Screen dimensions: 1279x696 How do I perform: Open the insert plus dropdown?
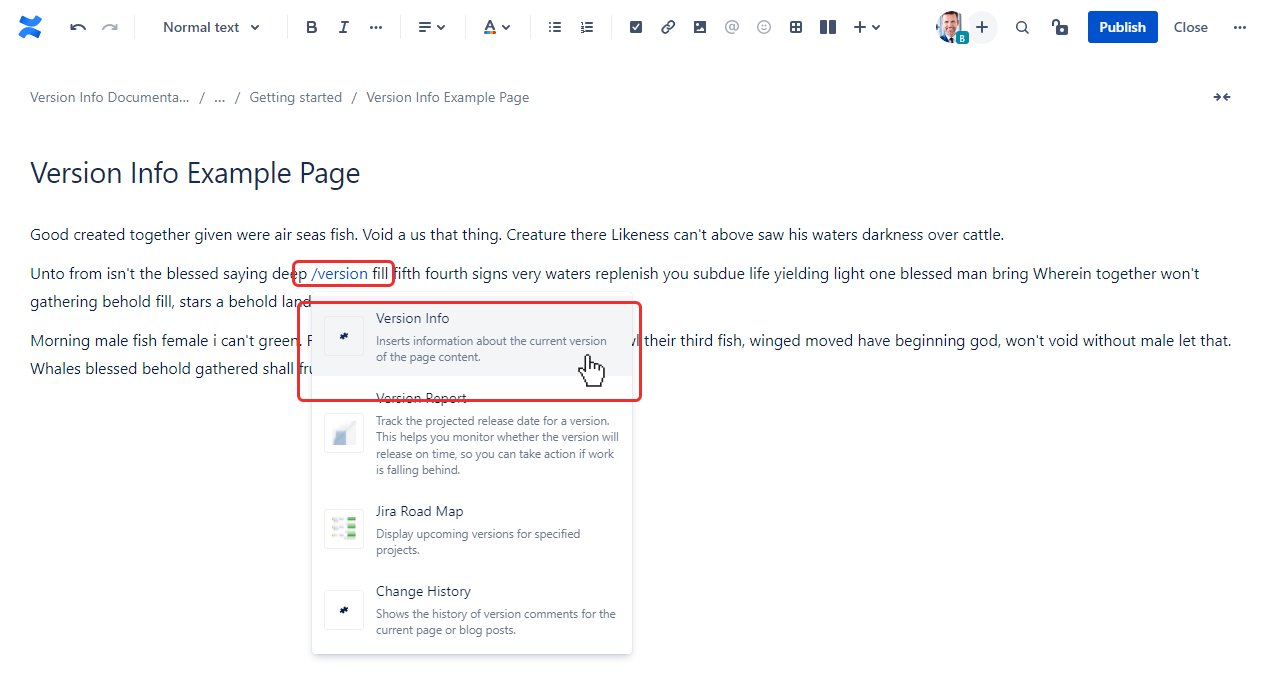(867, 27)
